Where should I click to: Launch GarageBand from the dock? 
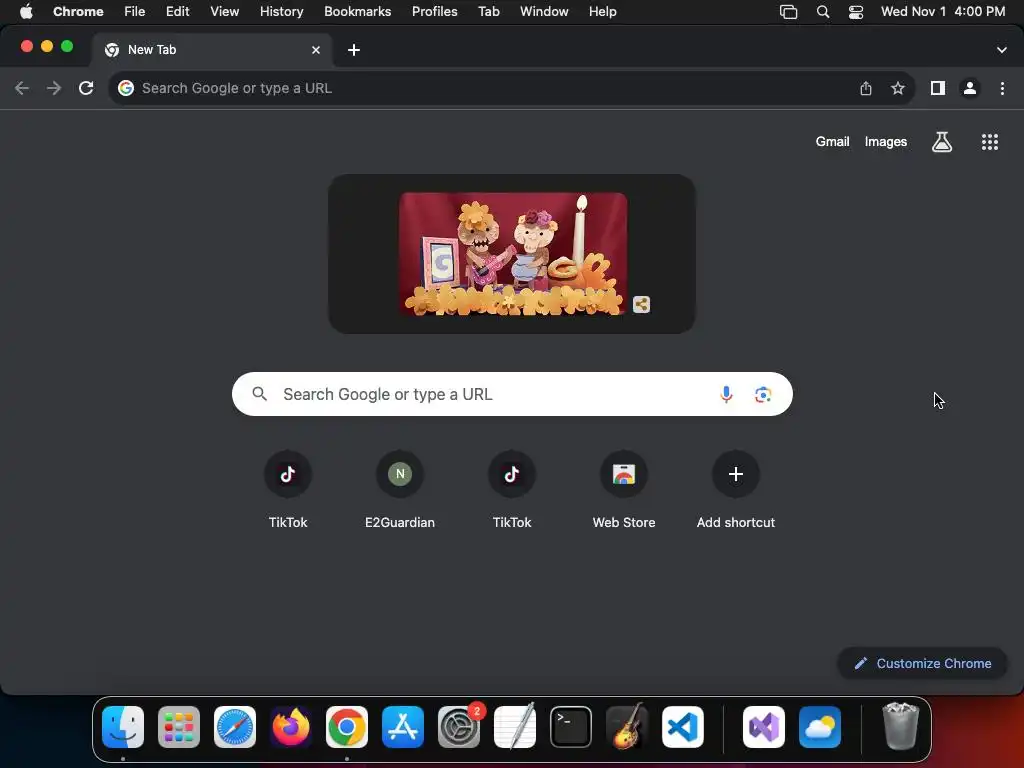click(x=627, y=727)
